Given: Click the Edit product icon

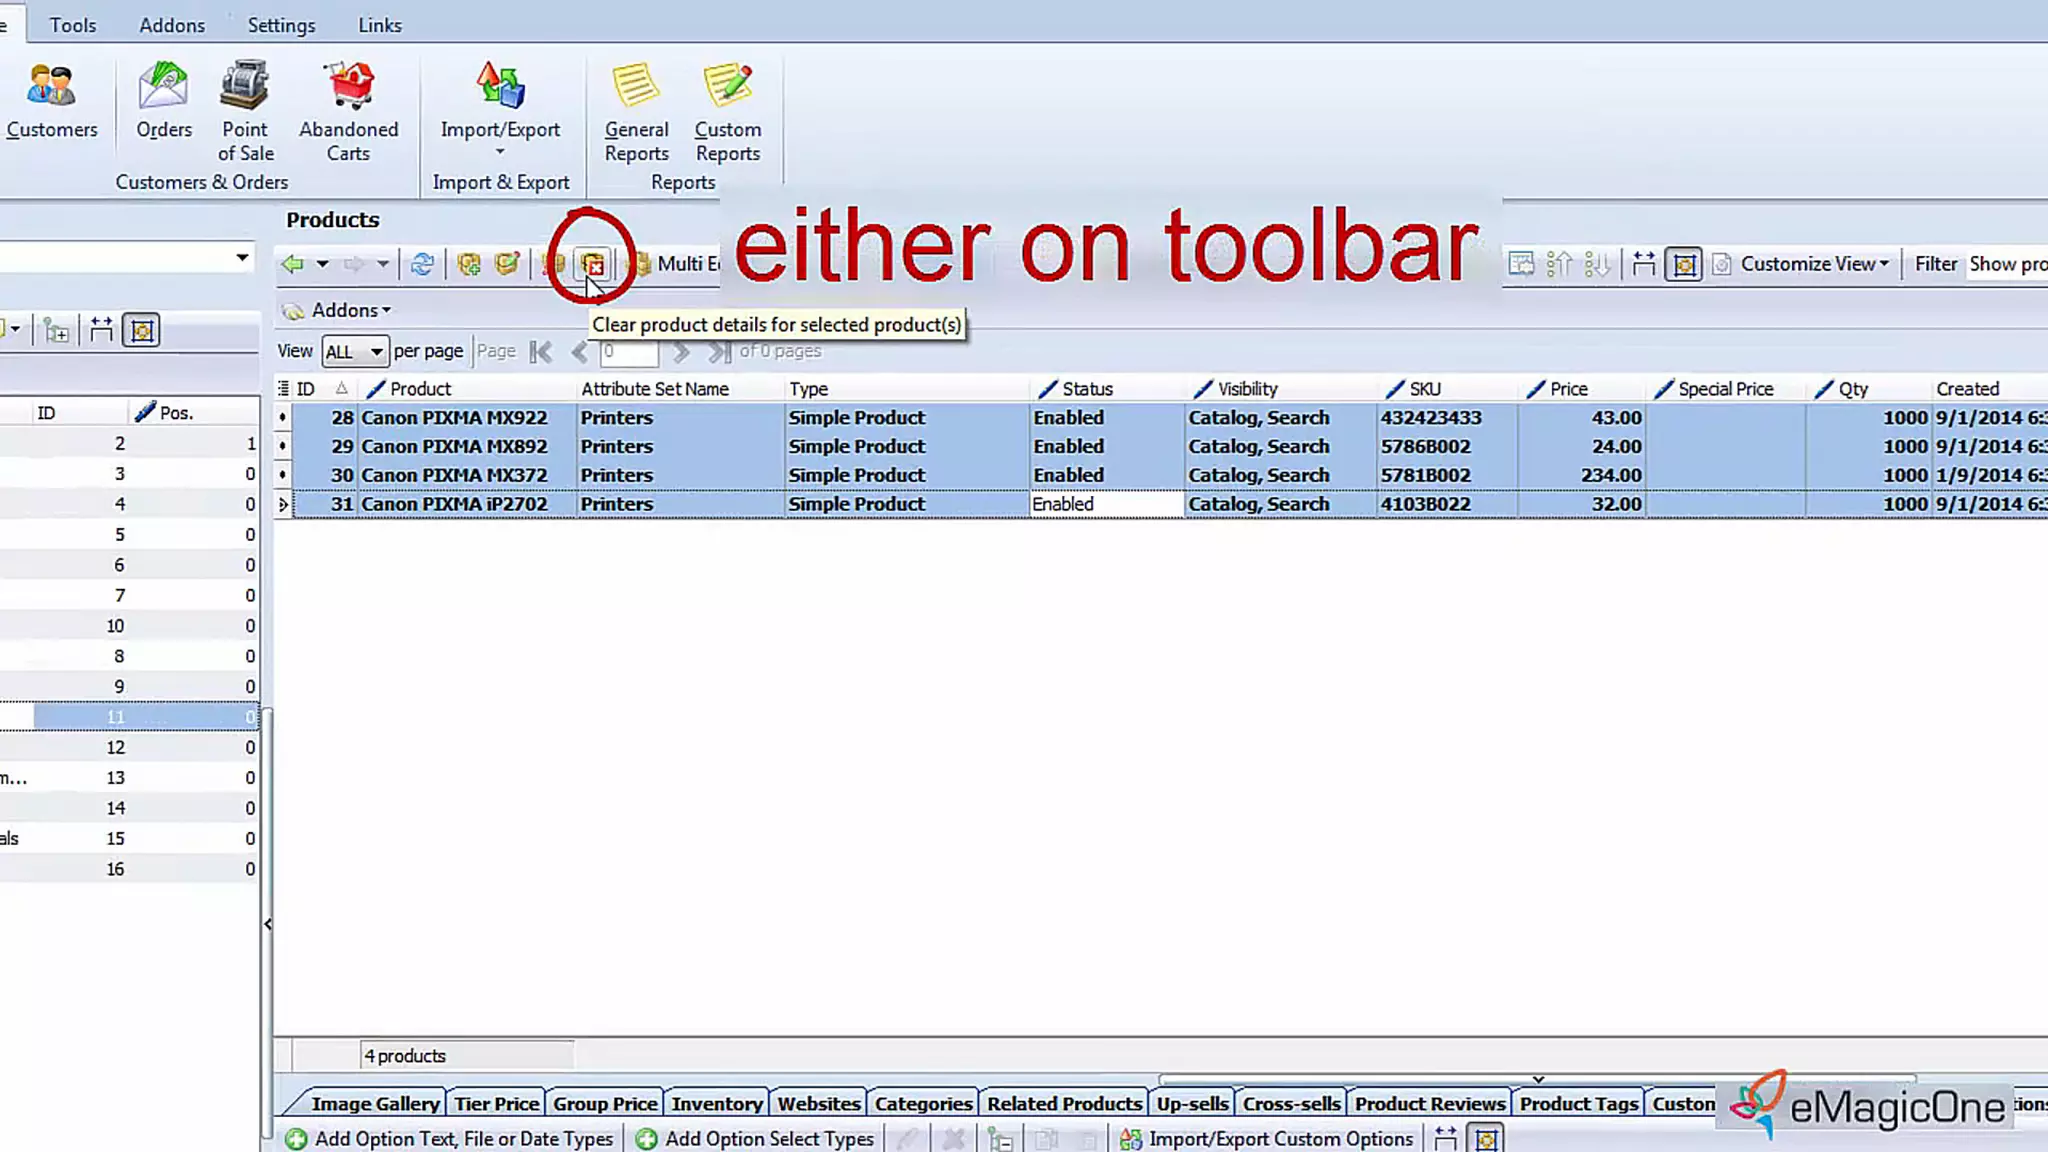Looking at the screenshot, I should 507,264.
